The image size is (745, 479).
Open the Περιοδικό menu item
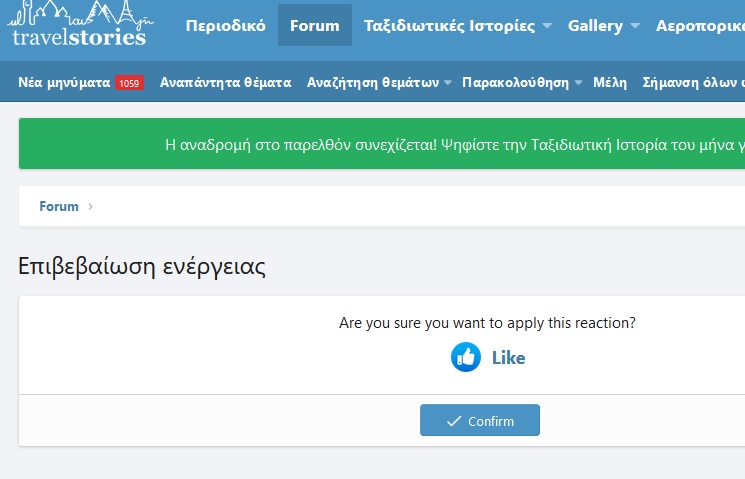225,26
